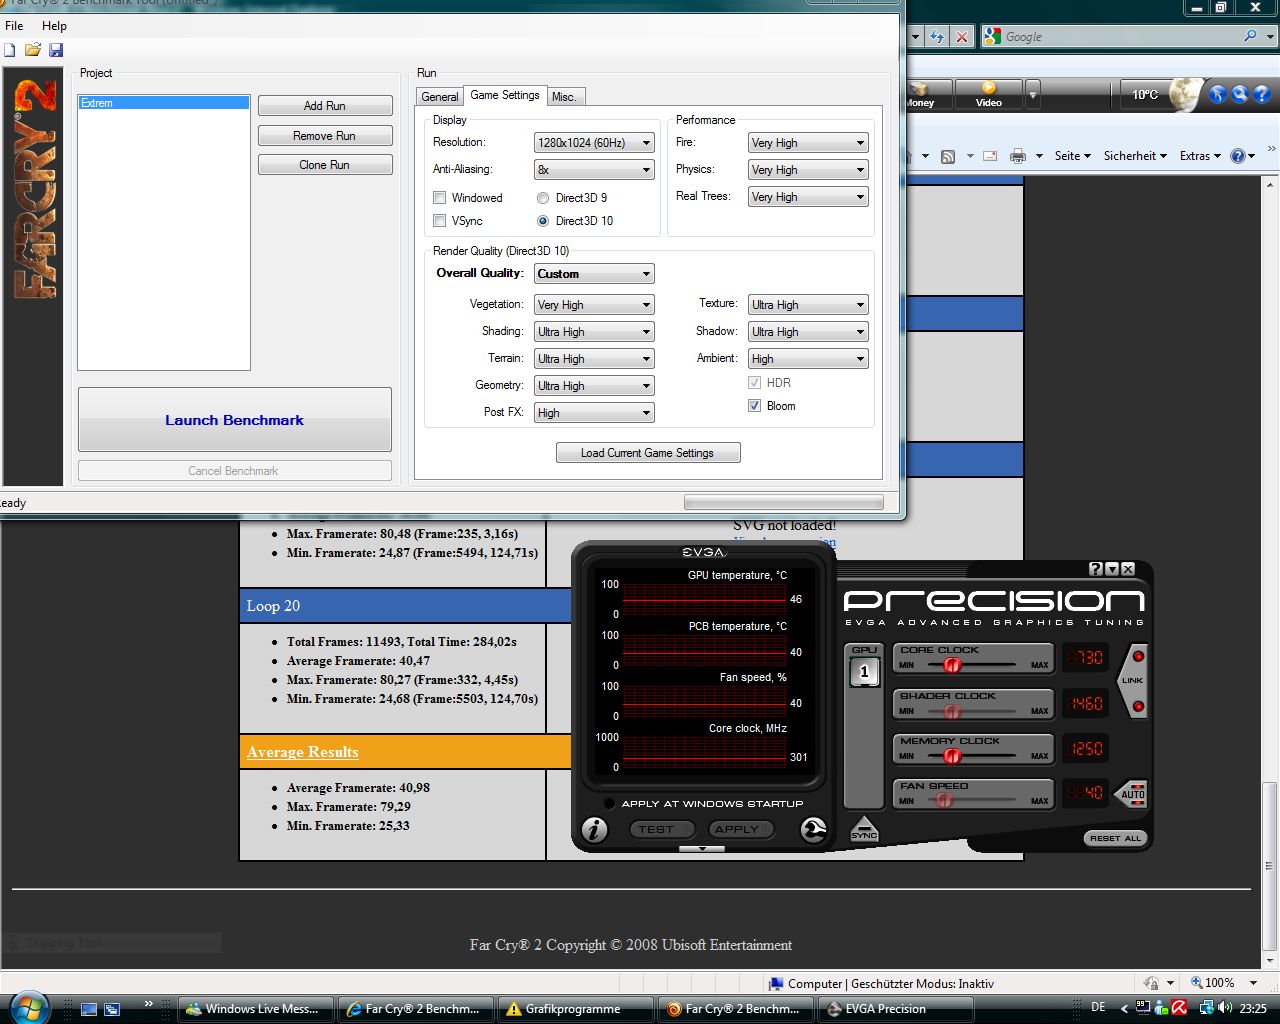Switch to the Misc. tab
1280x1024 pixels.
point(564,97)
